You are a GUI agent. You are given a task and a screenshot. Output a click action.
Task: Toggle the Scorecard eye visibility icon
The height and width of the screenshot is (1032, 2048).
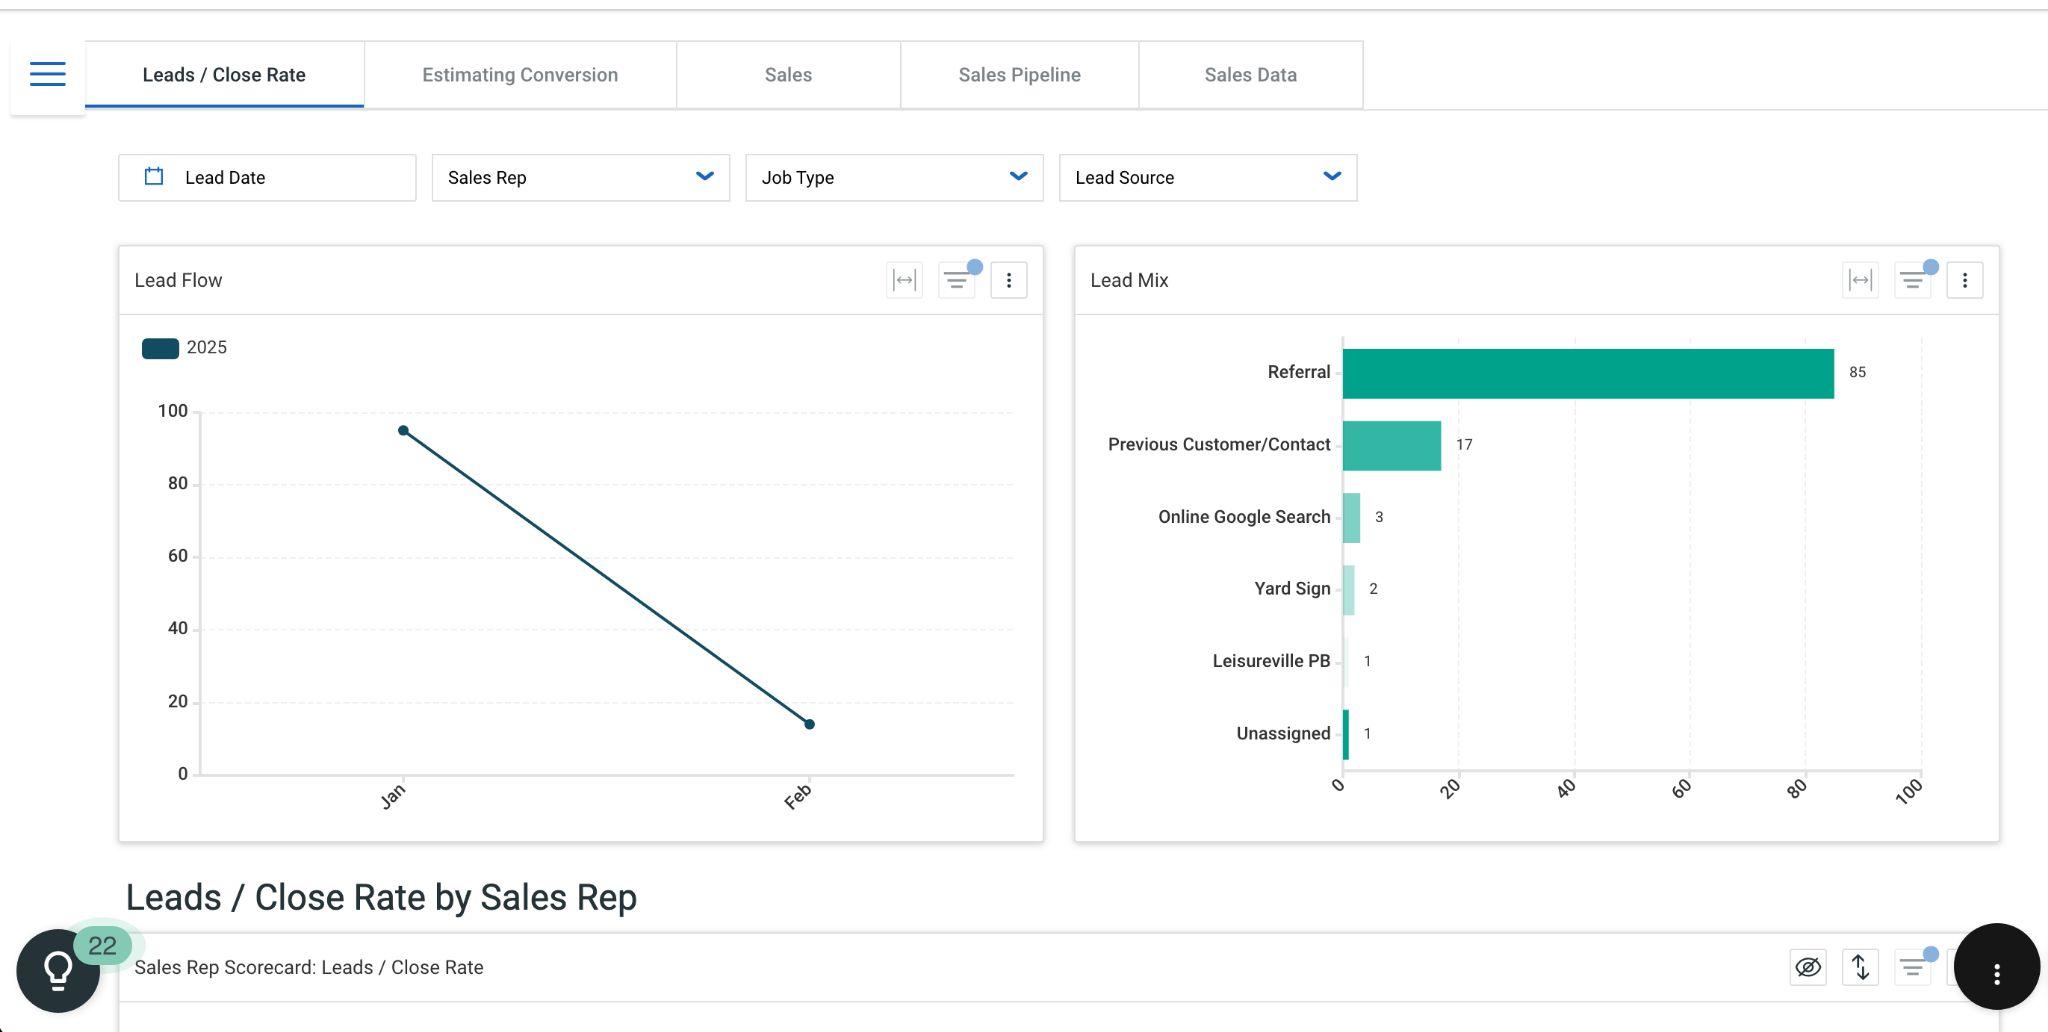1808,967
